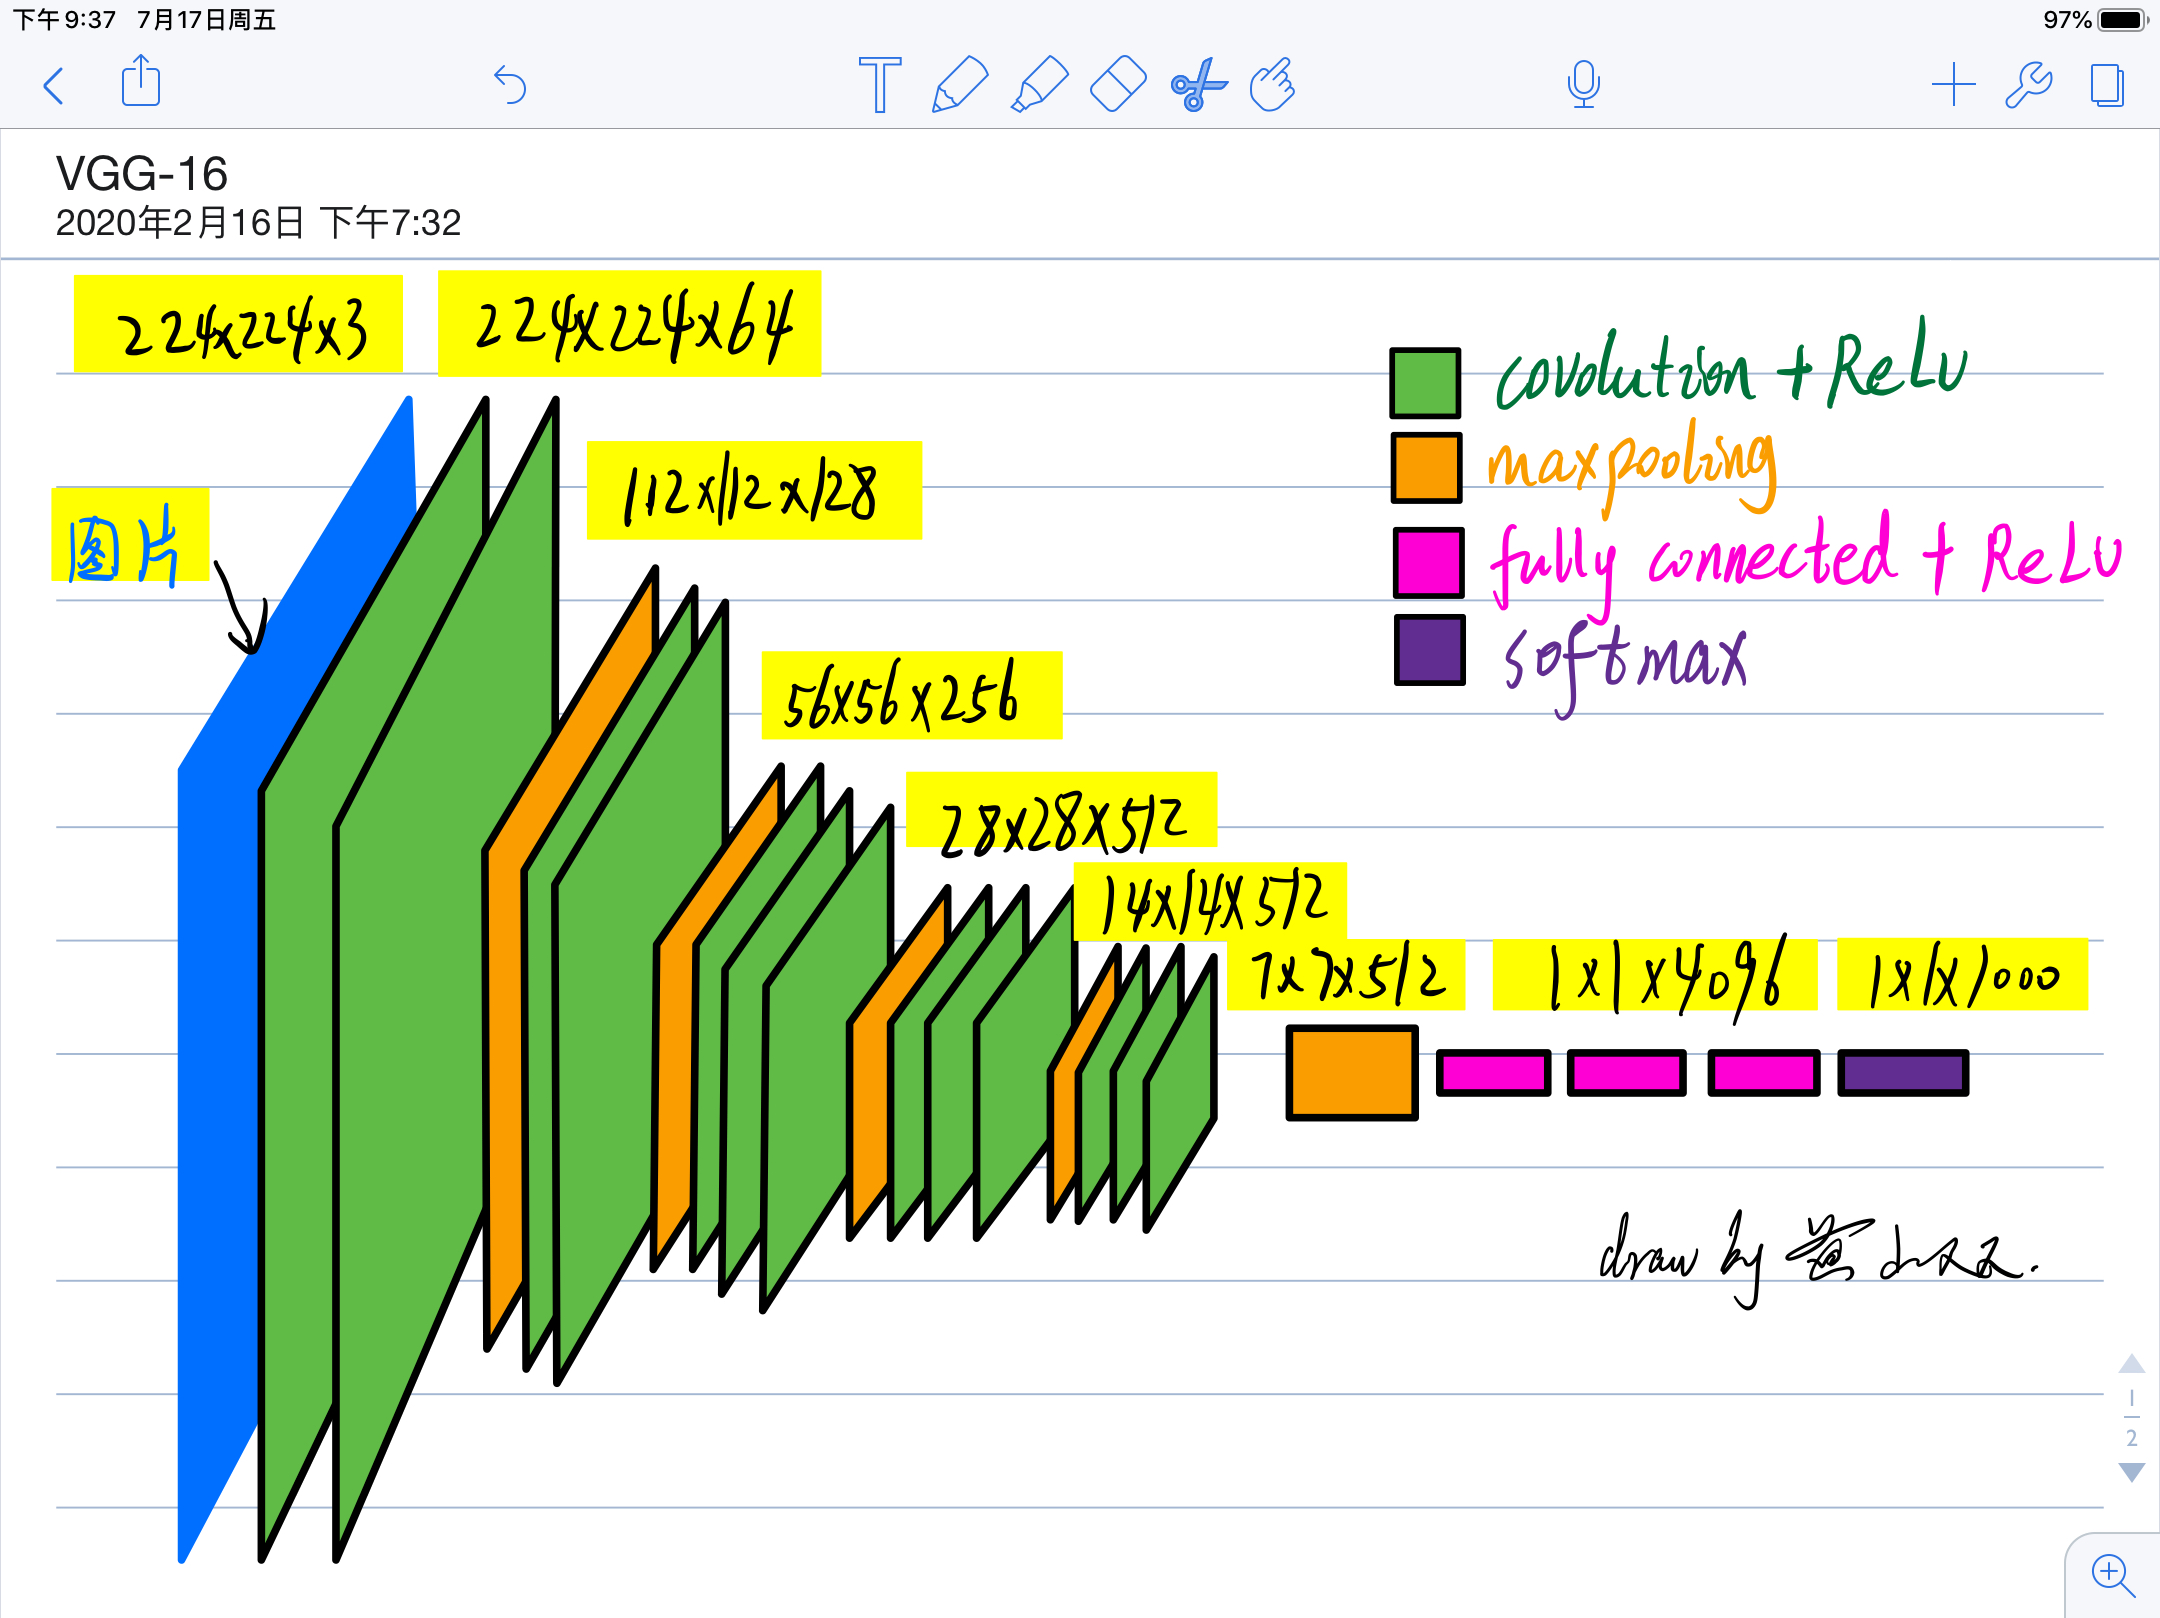Viewport: 2160px width, 1618px height.
Task: Undo the last stroke
Action: [x=510, y=85]
